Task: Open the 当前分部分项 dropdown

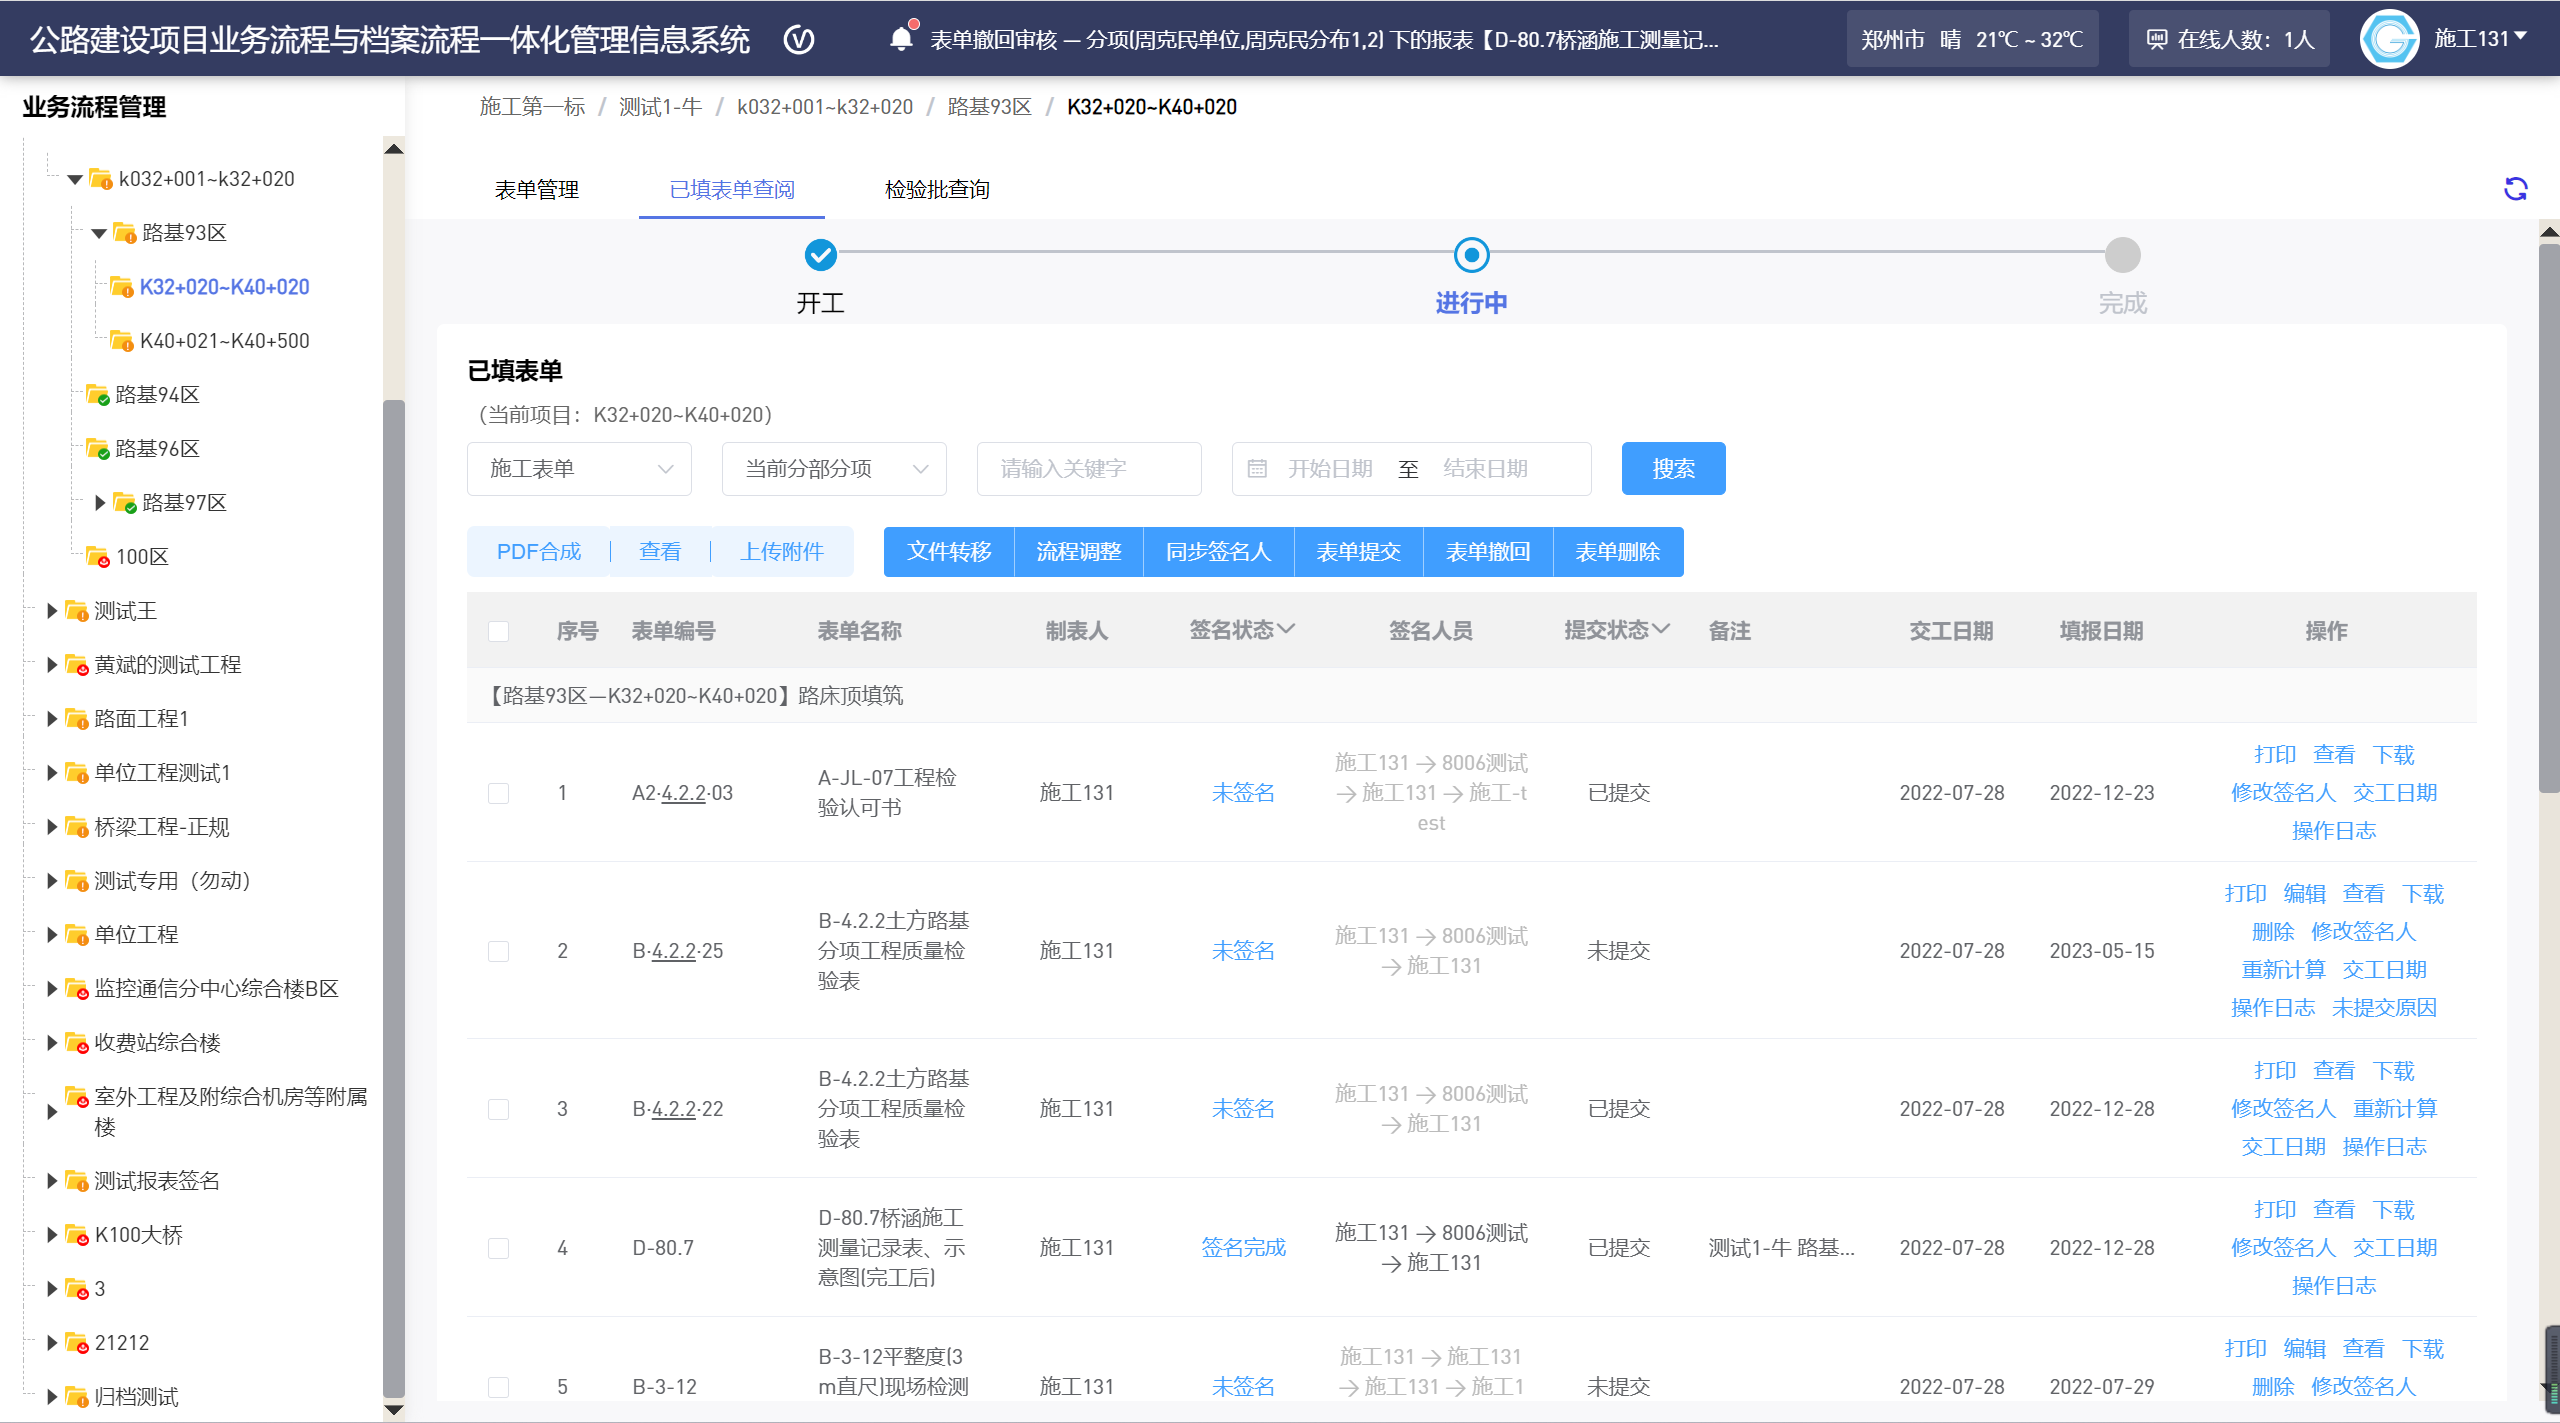Action: [x=835, y=469]
